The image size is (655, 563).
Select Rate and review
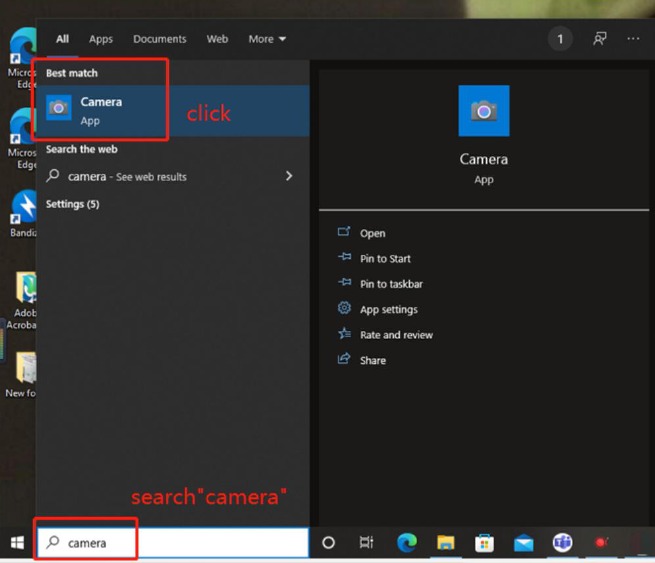[396, 335]
